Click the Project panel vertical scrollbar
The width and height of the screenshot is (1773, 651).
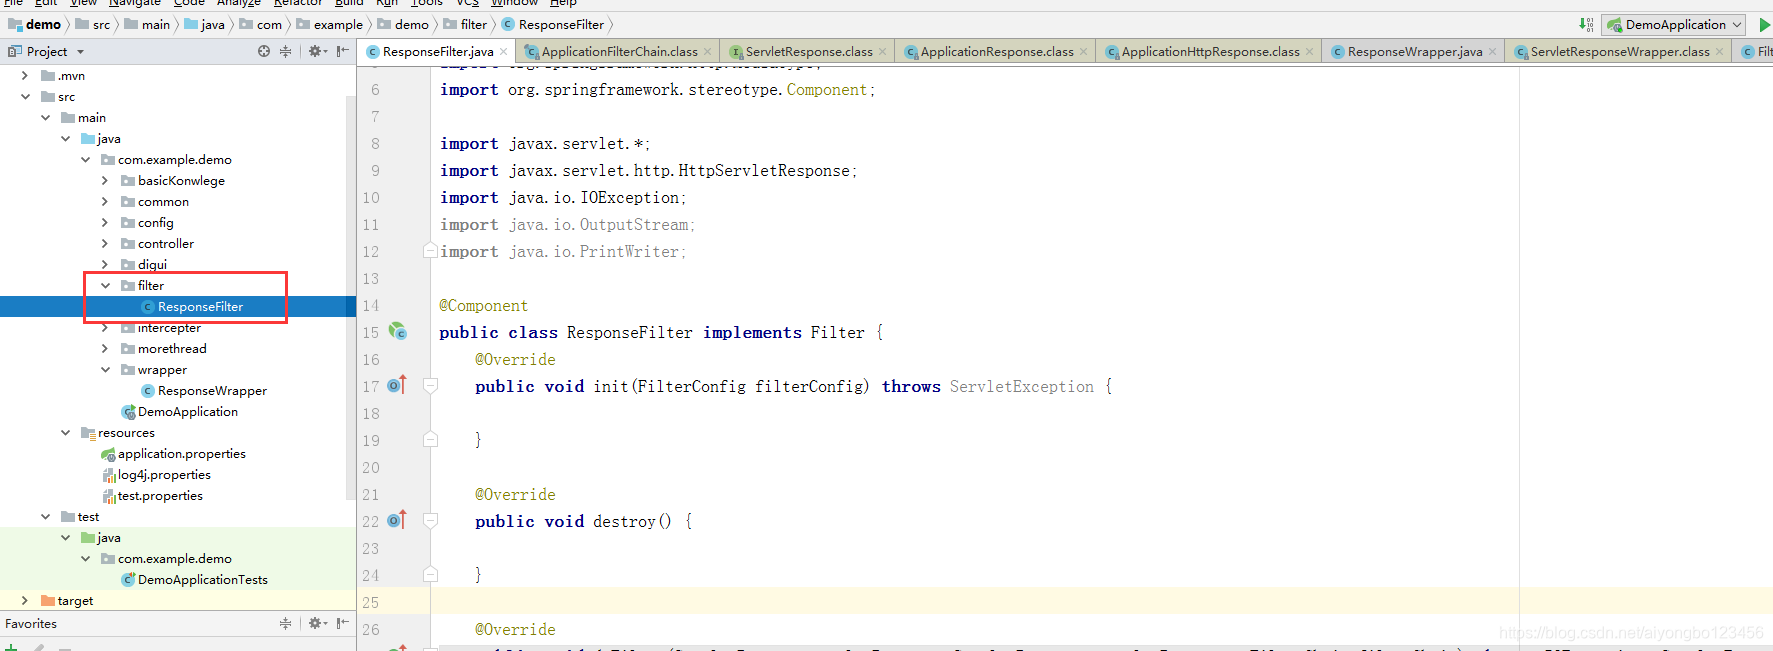[x=350, y=297]
